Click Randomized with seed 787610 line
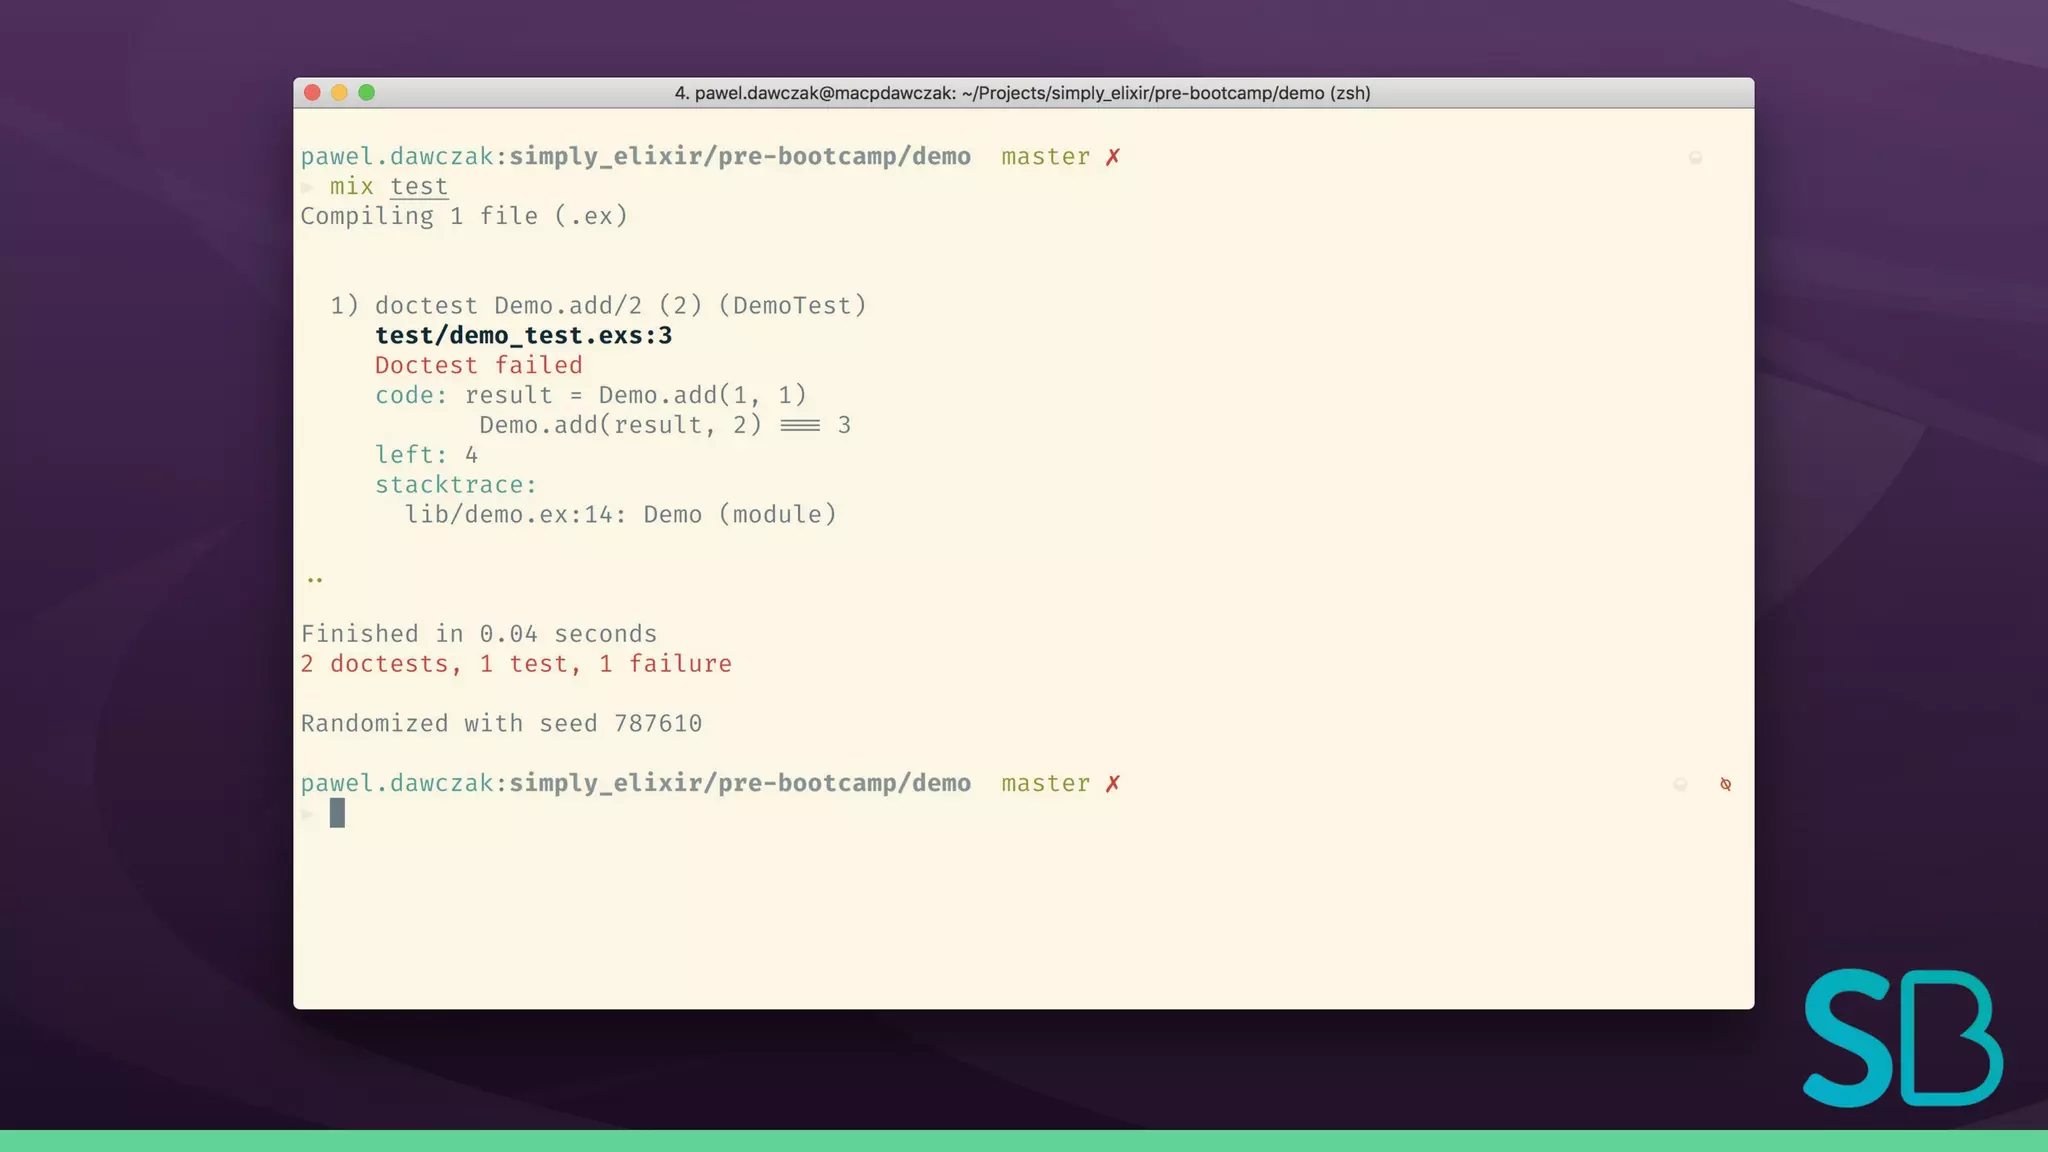The height and width of the screenshot is (1152, 2048). pos(501,724)
